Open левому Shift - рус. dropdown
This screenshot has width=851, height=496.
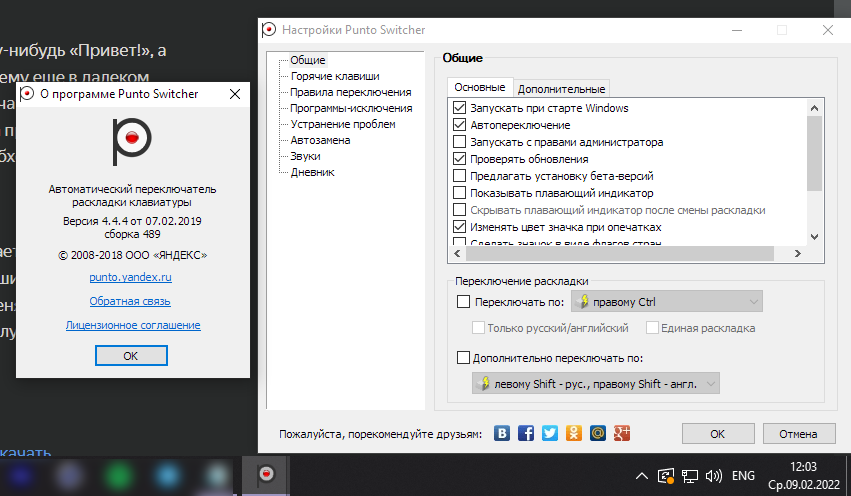click(595, 384)
